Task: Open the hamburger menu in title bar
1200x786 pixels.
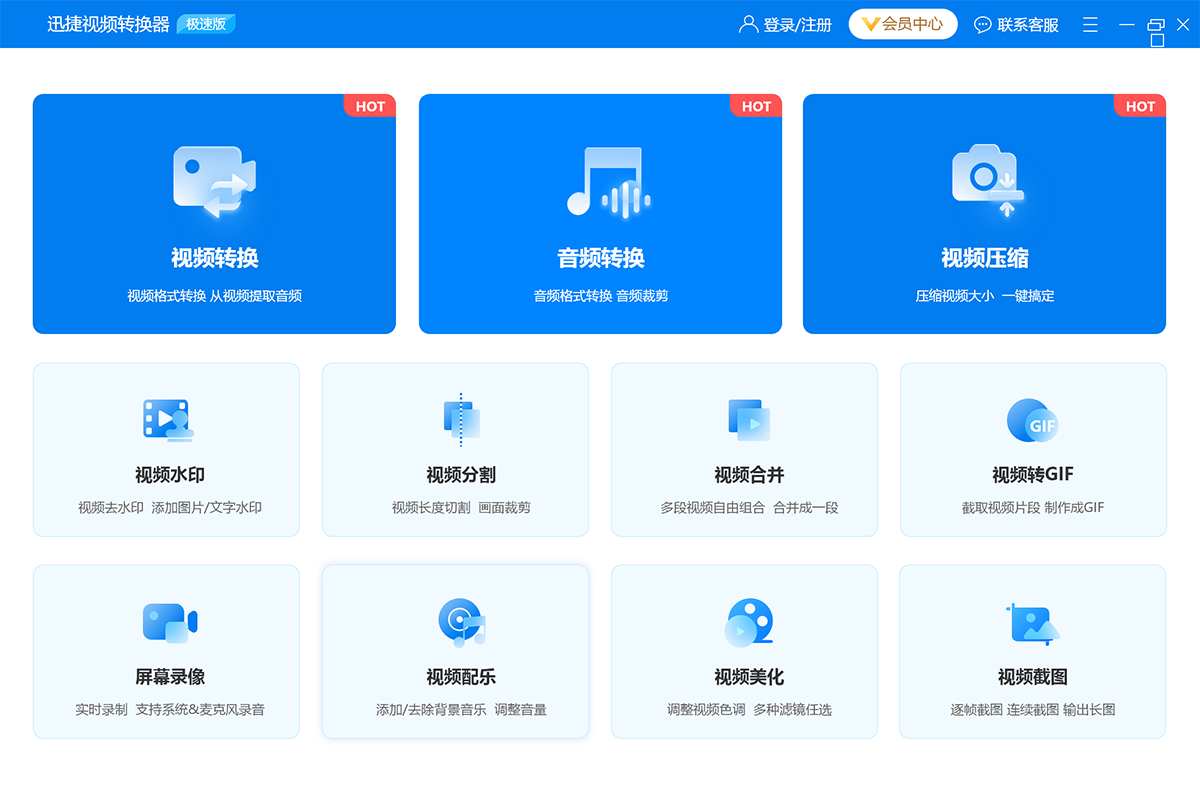Action: coord(1090,24)
